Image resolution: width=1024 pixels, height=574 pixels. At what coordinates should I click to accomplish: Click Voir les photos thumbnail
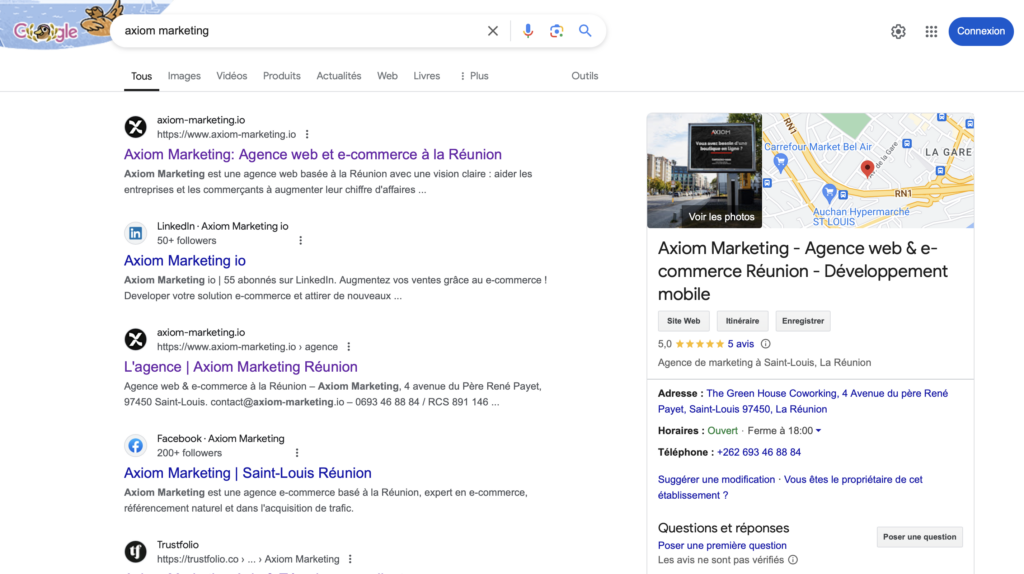[705, 170]
